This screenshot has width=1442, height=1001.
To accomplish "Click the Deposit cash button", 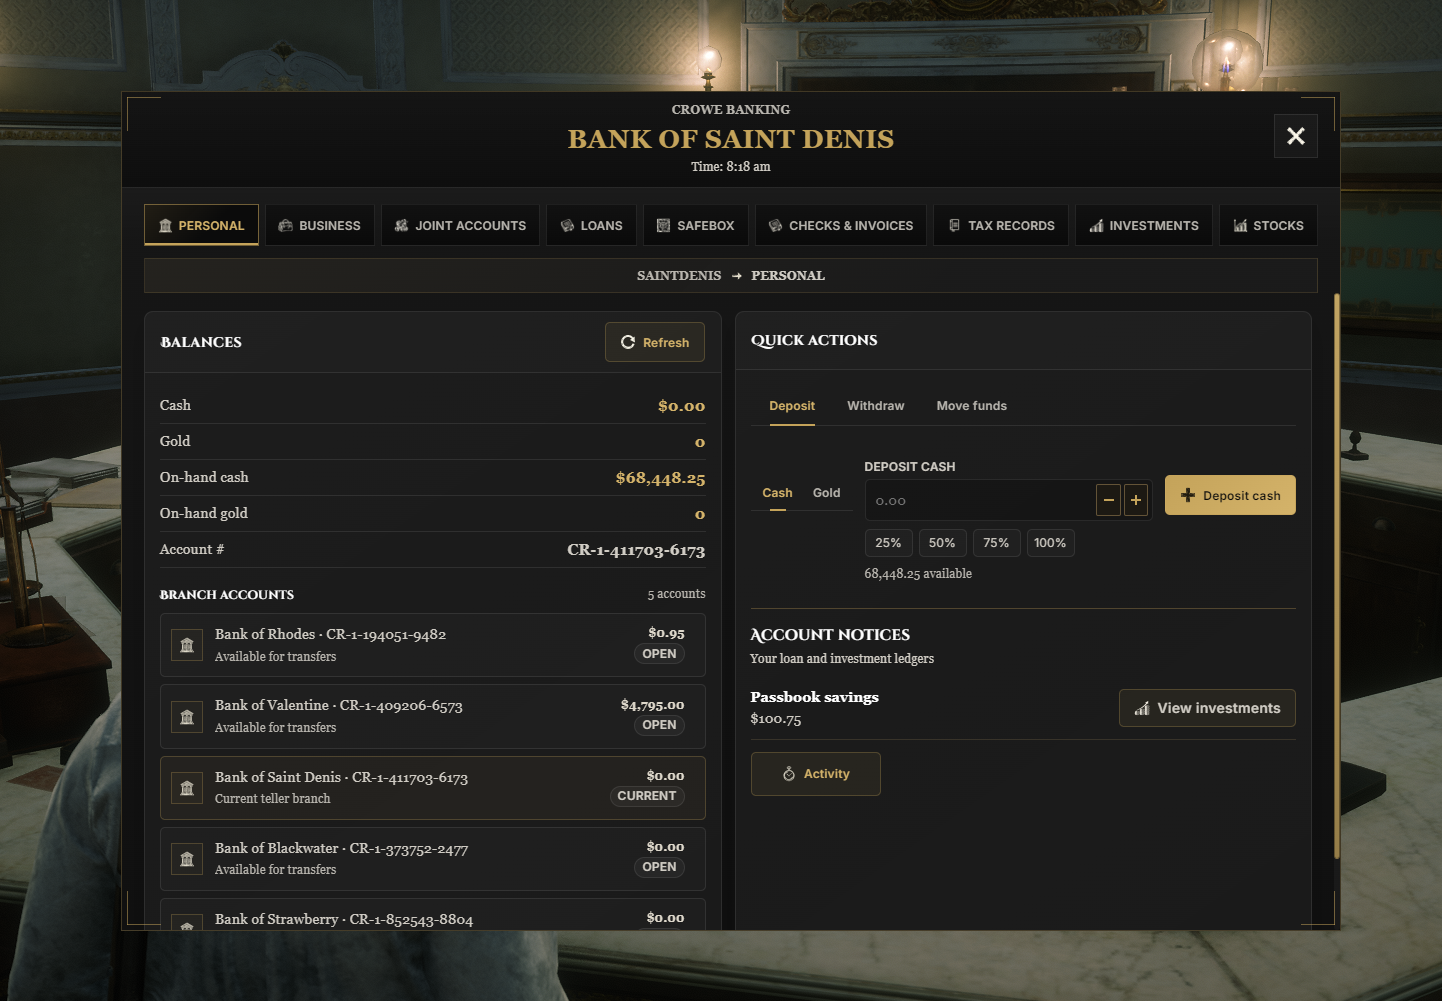I will [x=1230, y=495].
